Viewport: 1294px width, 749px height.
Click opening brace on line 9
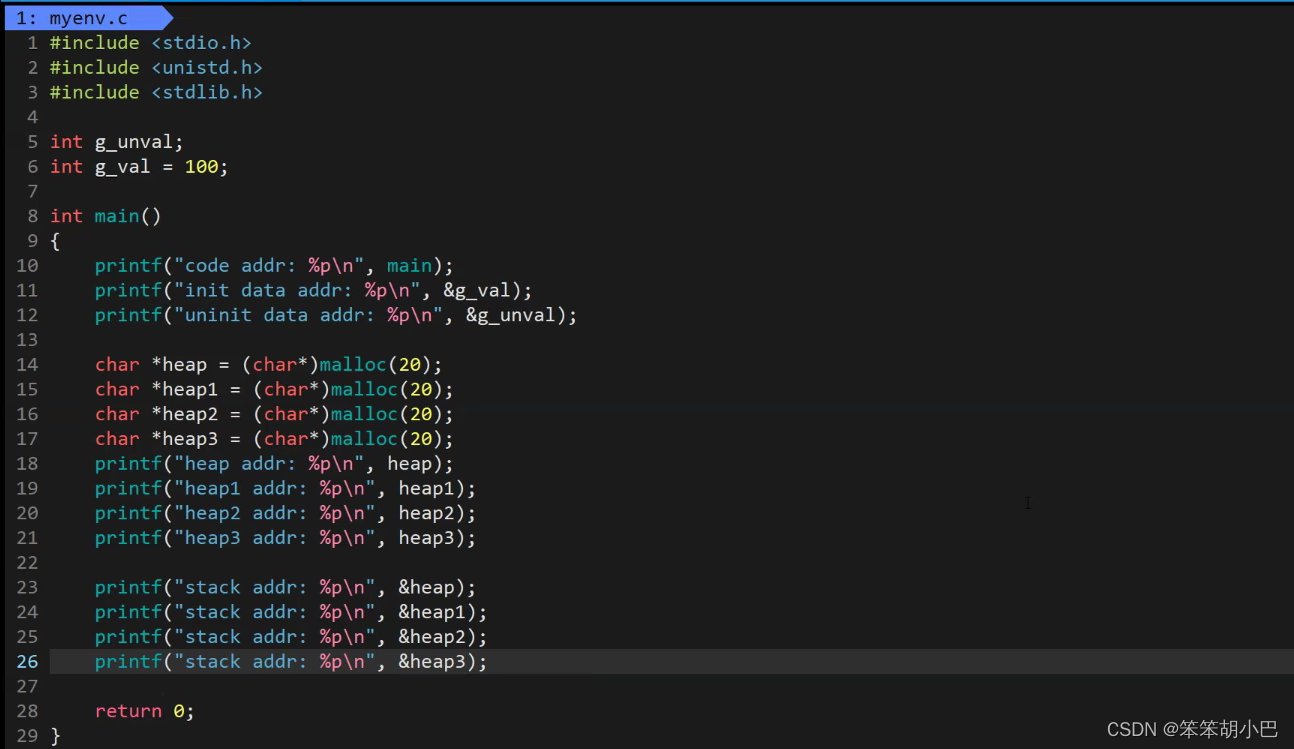point(55,241)
